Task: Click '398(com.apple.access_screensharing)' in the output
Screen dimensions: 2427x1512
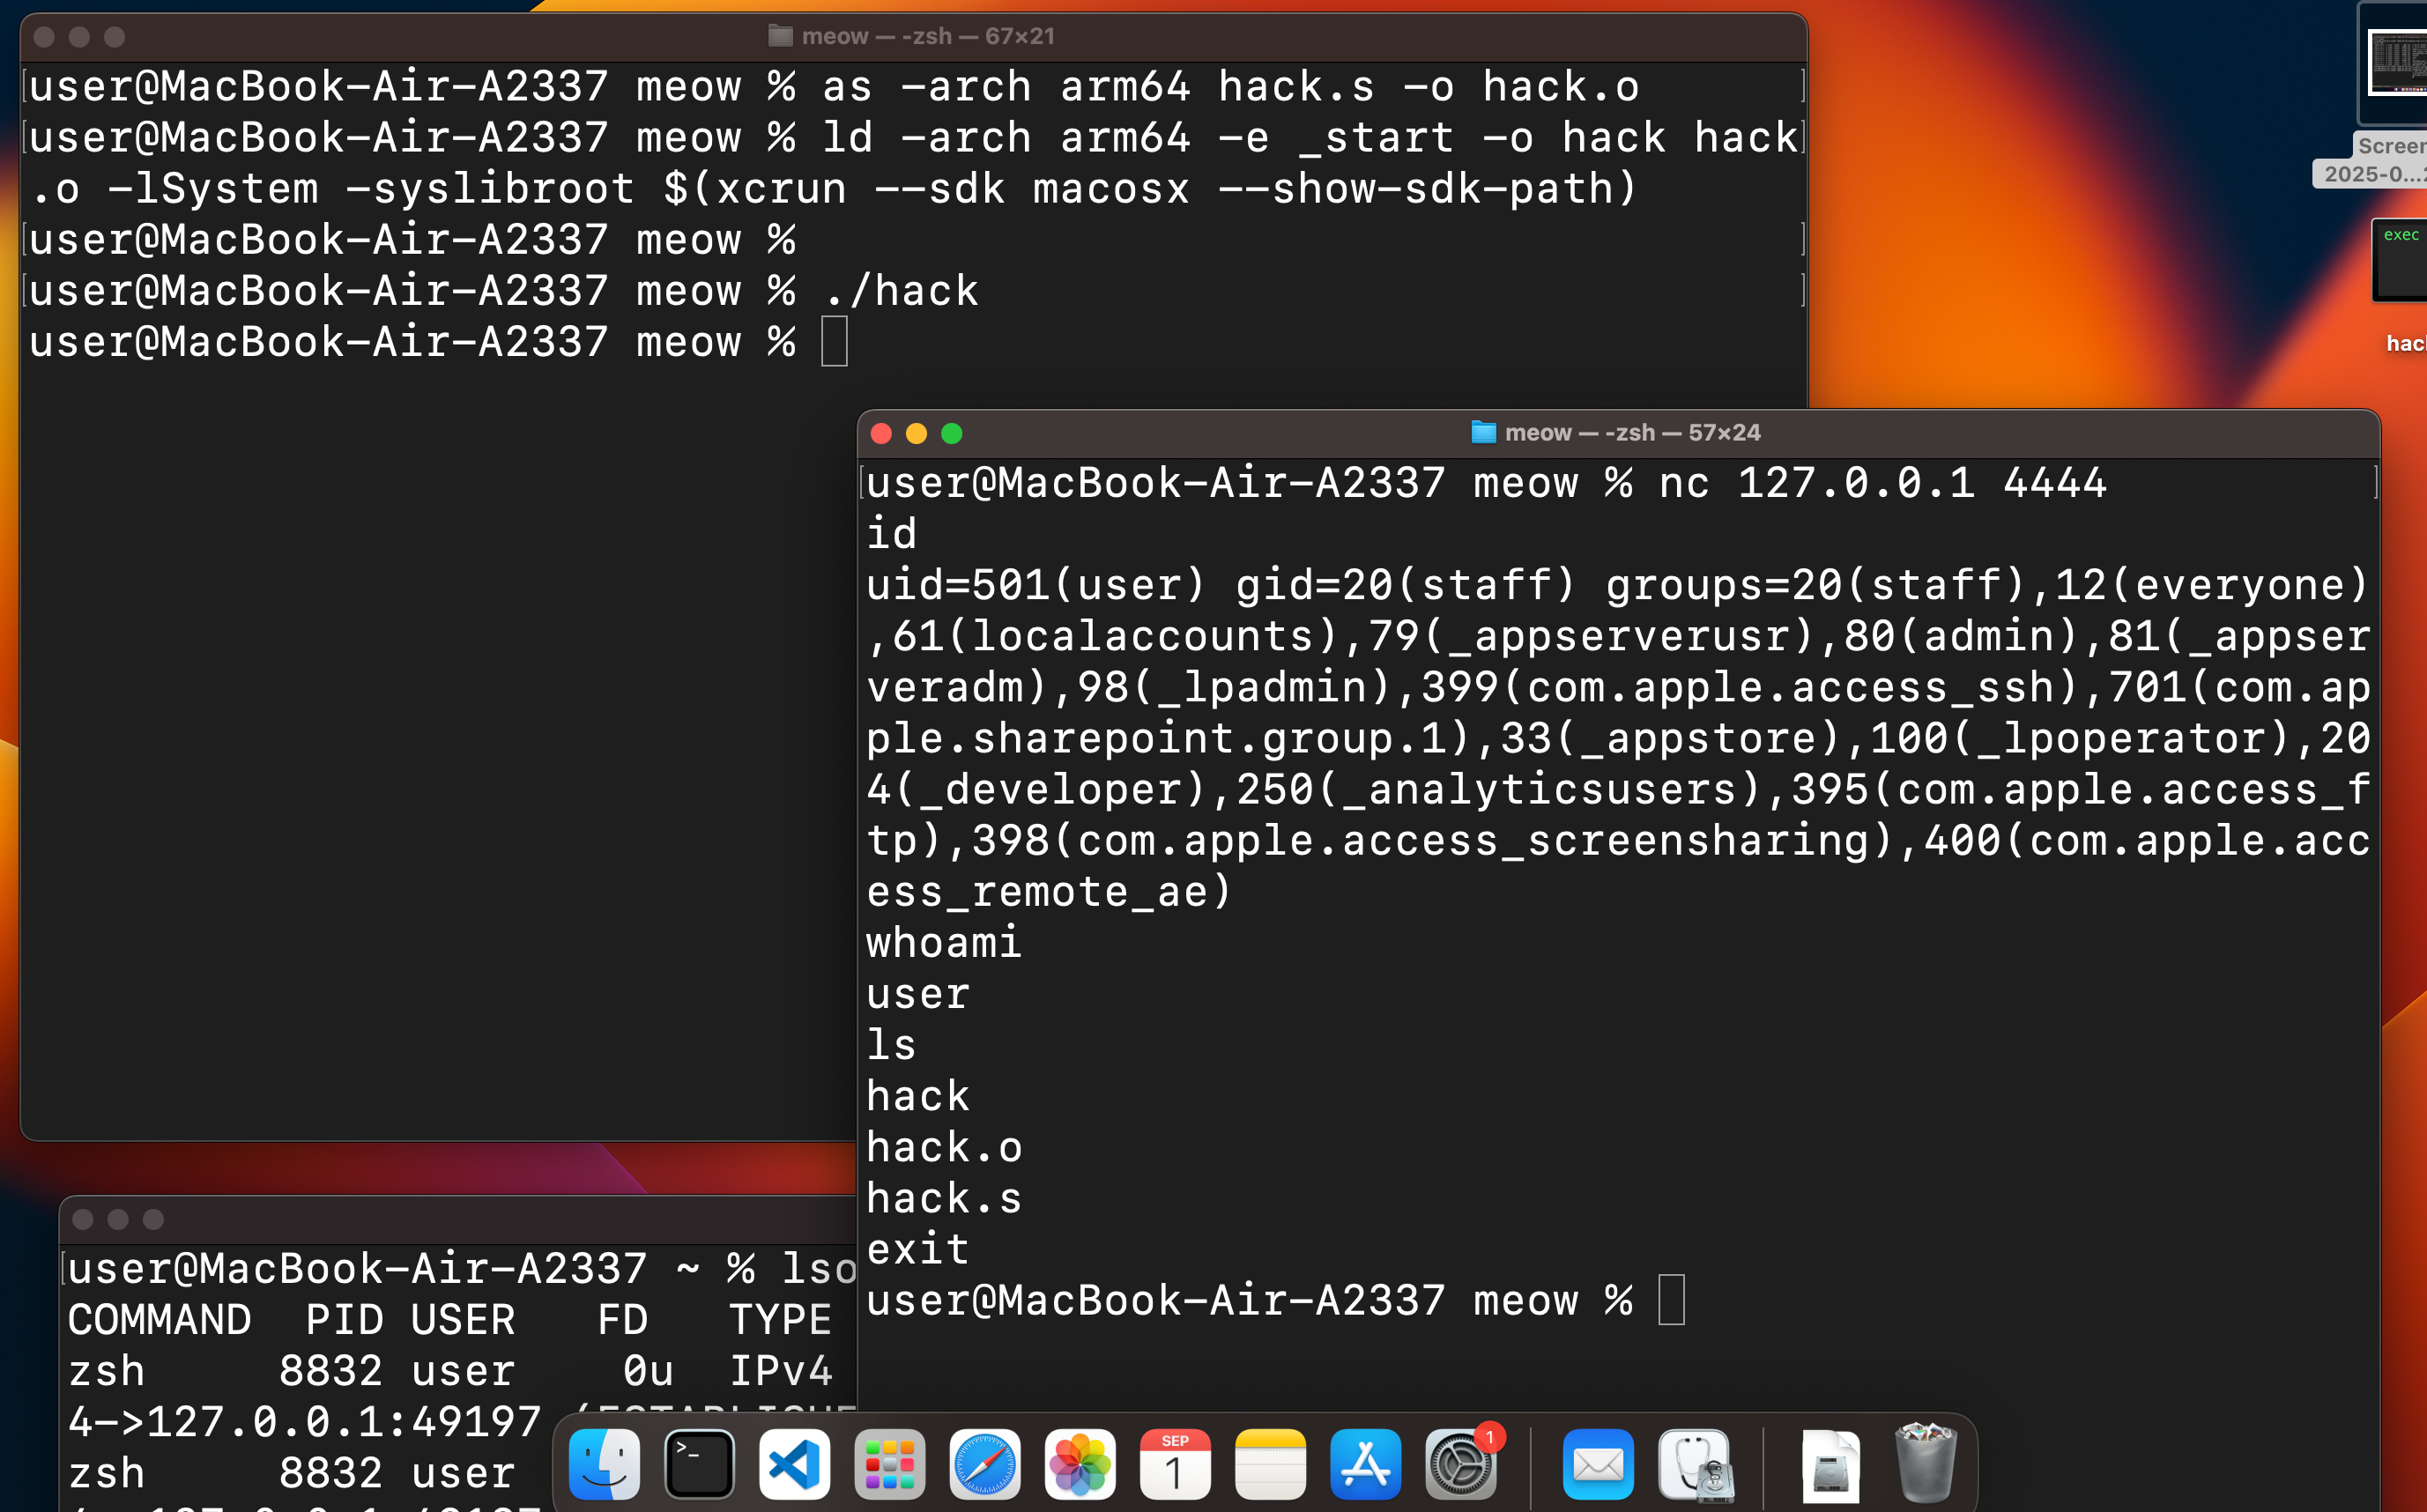Action: (x=1434, y=841)
